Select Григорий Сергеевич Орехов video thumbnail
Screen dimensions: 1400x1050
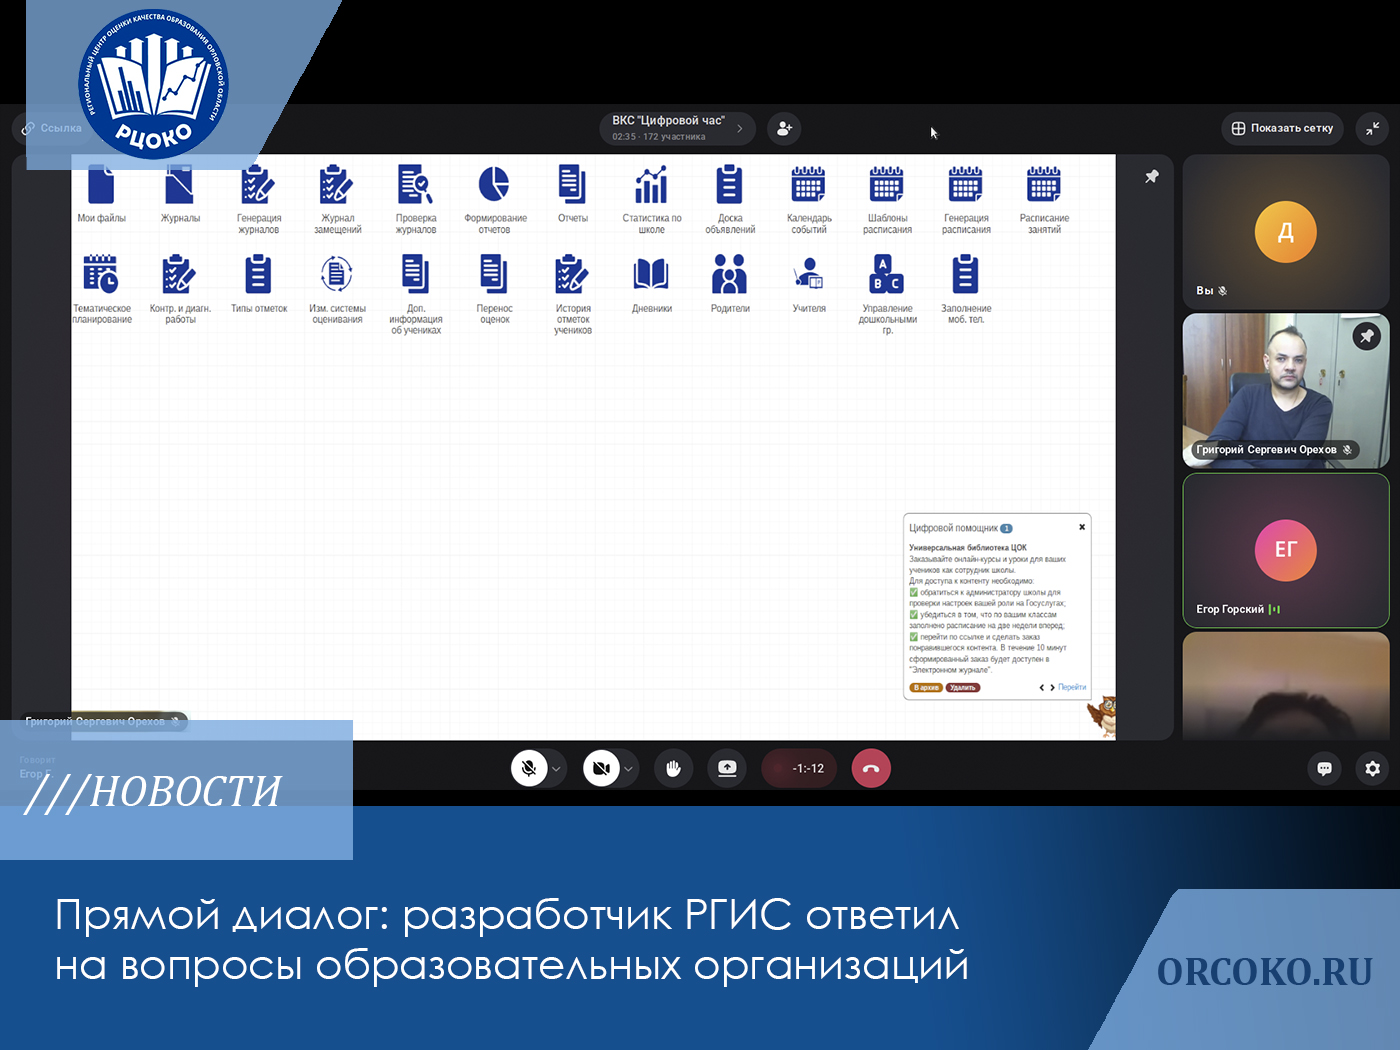tap(1285, 390)
